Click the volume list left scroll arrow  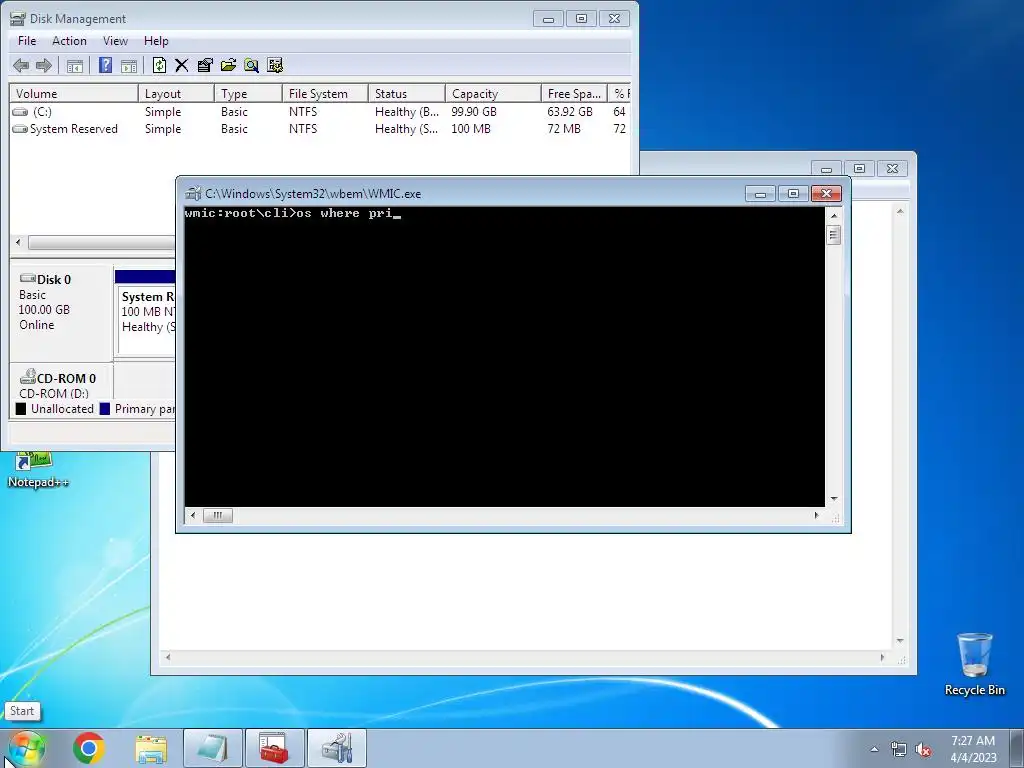tap(18, 242)
